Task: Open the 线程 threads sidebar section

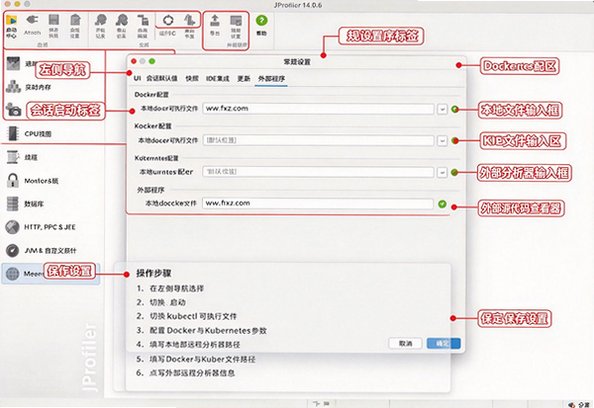Action: click(22, 157)
